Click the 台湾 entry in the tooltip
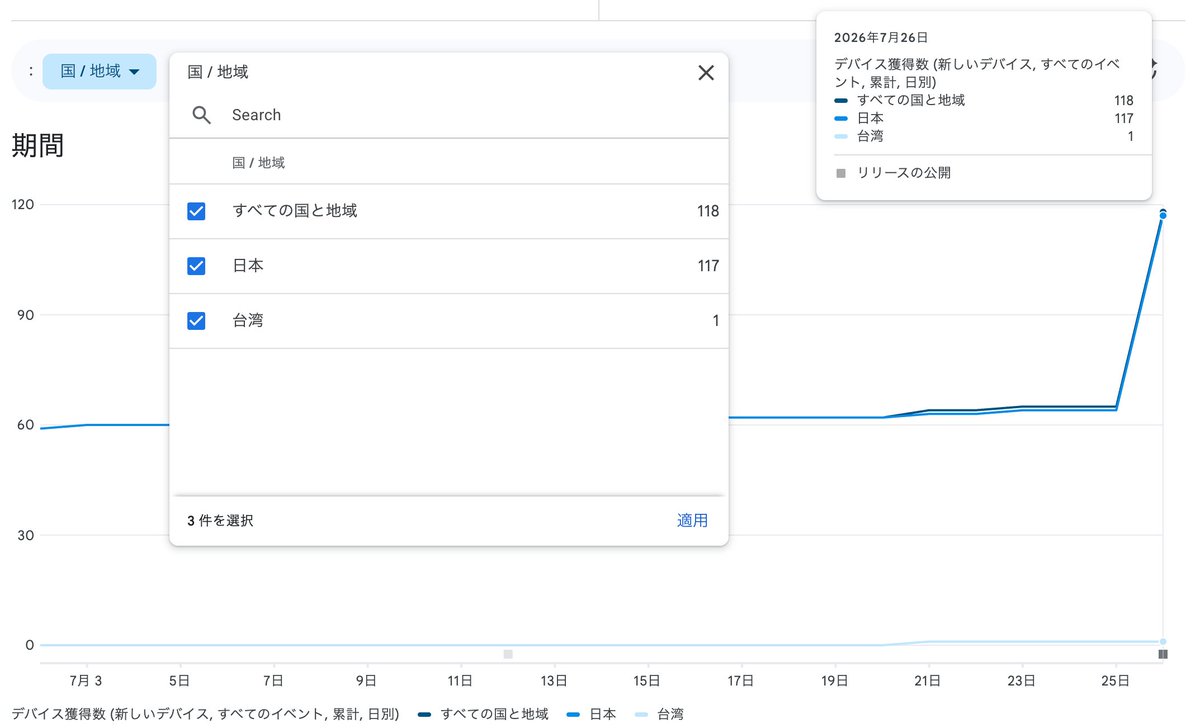1200x728 pixels. (984, 136)
